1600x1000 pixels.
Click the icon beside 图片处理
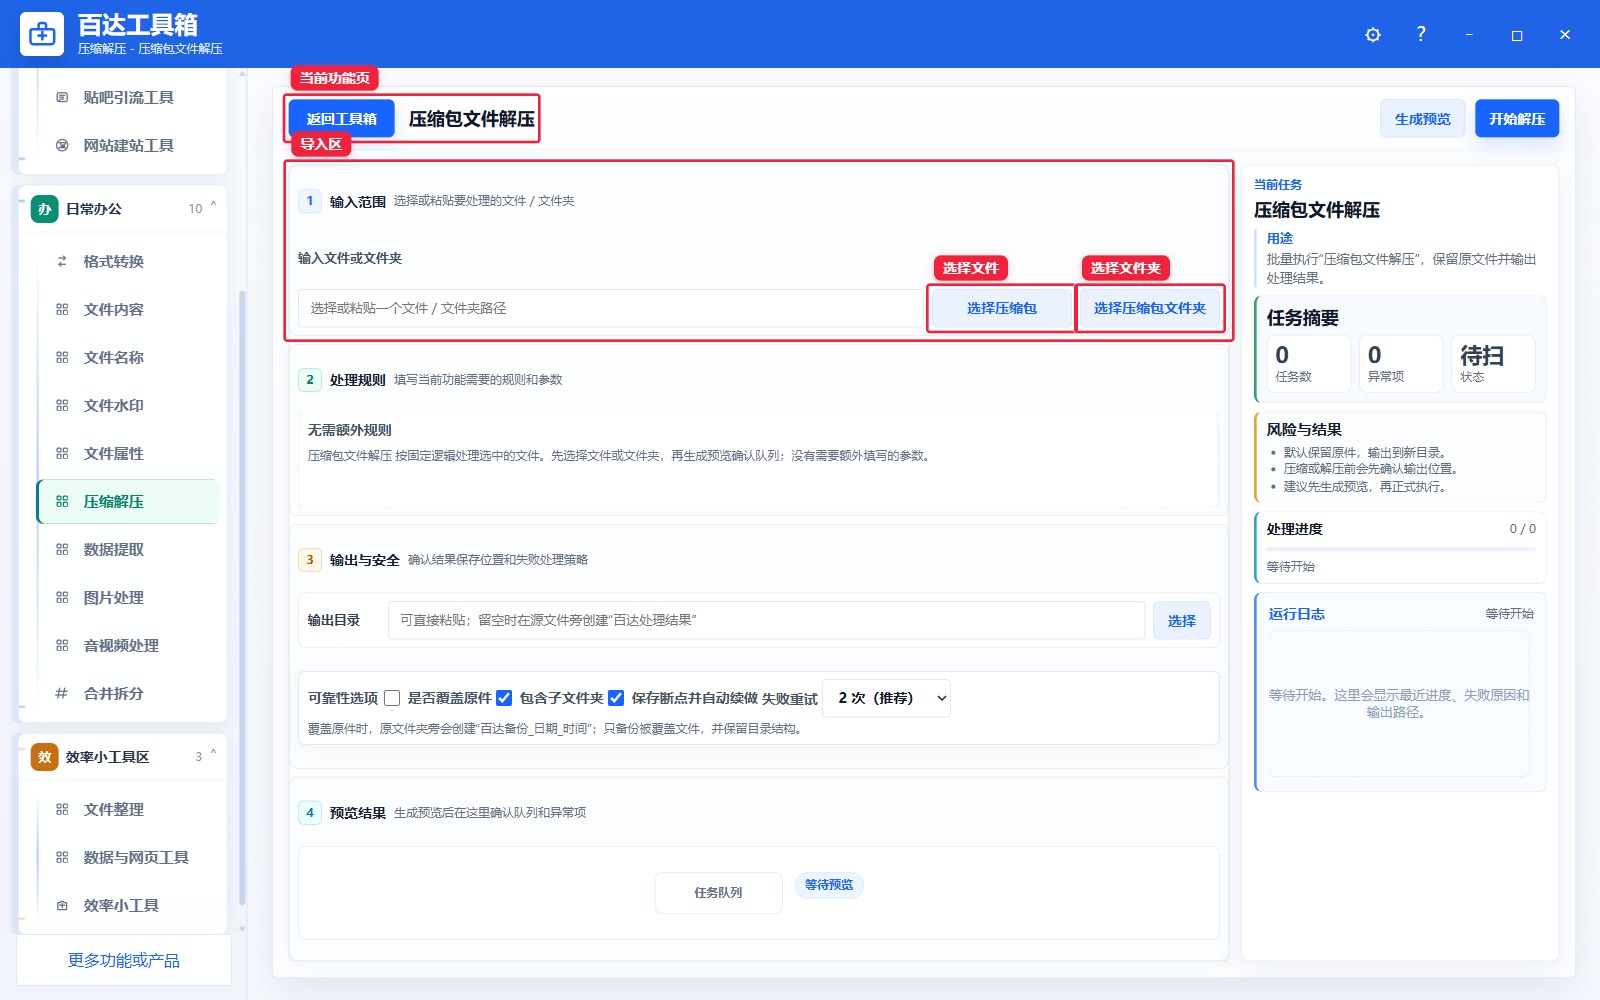coord(62,597)
